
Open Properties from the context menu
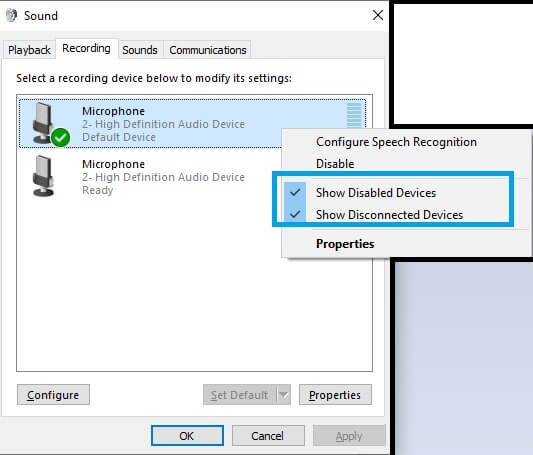[x=345, y=244]
